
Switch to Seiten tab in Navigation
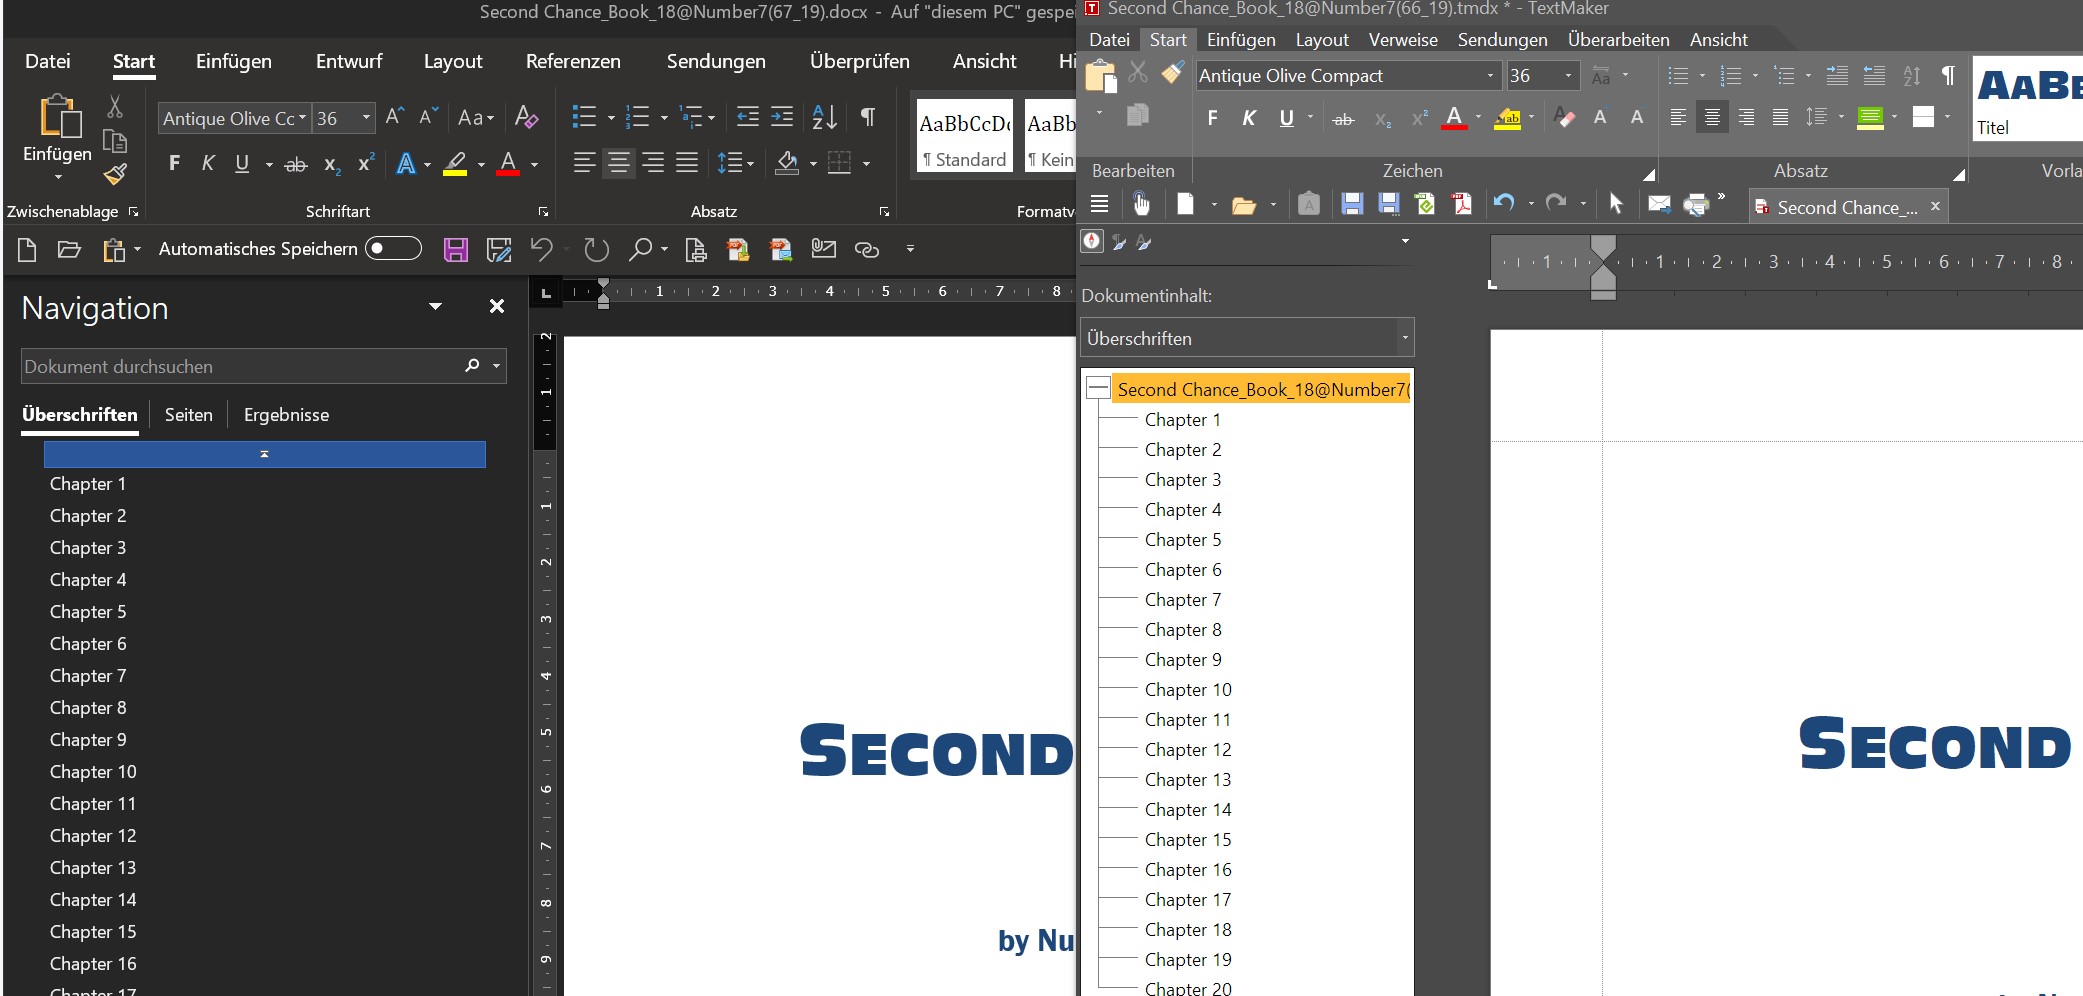pyautogui.click(x=188, y=414)
